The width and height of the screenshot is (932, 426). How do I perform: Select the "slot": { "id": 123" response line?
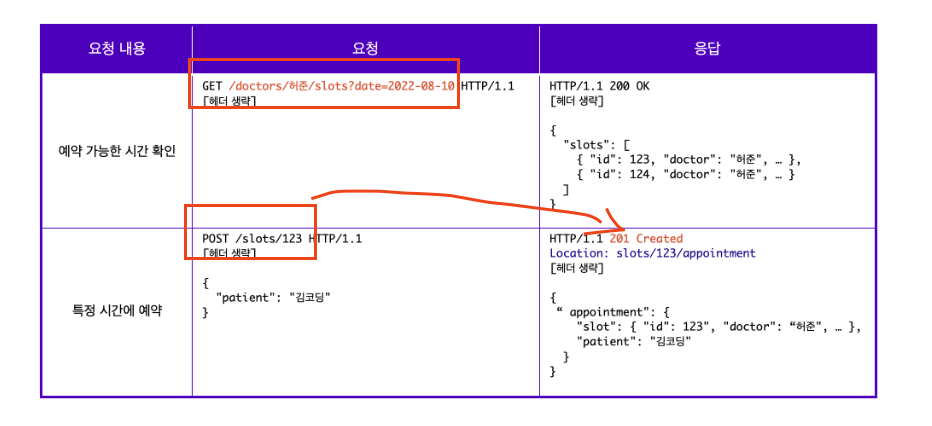click(x=718, y=327)
